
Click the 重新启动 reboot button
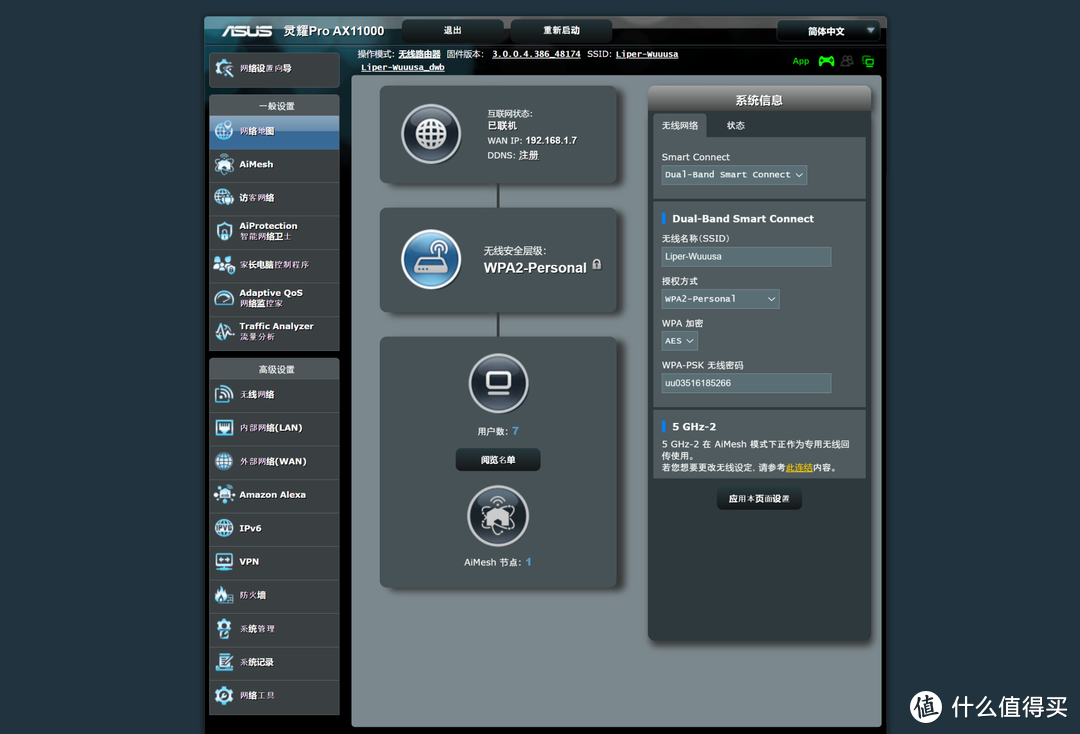point(561,30)
